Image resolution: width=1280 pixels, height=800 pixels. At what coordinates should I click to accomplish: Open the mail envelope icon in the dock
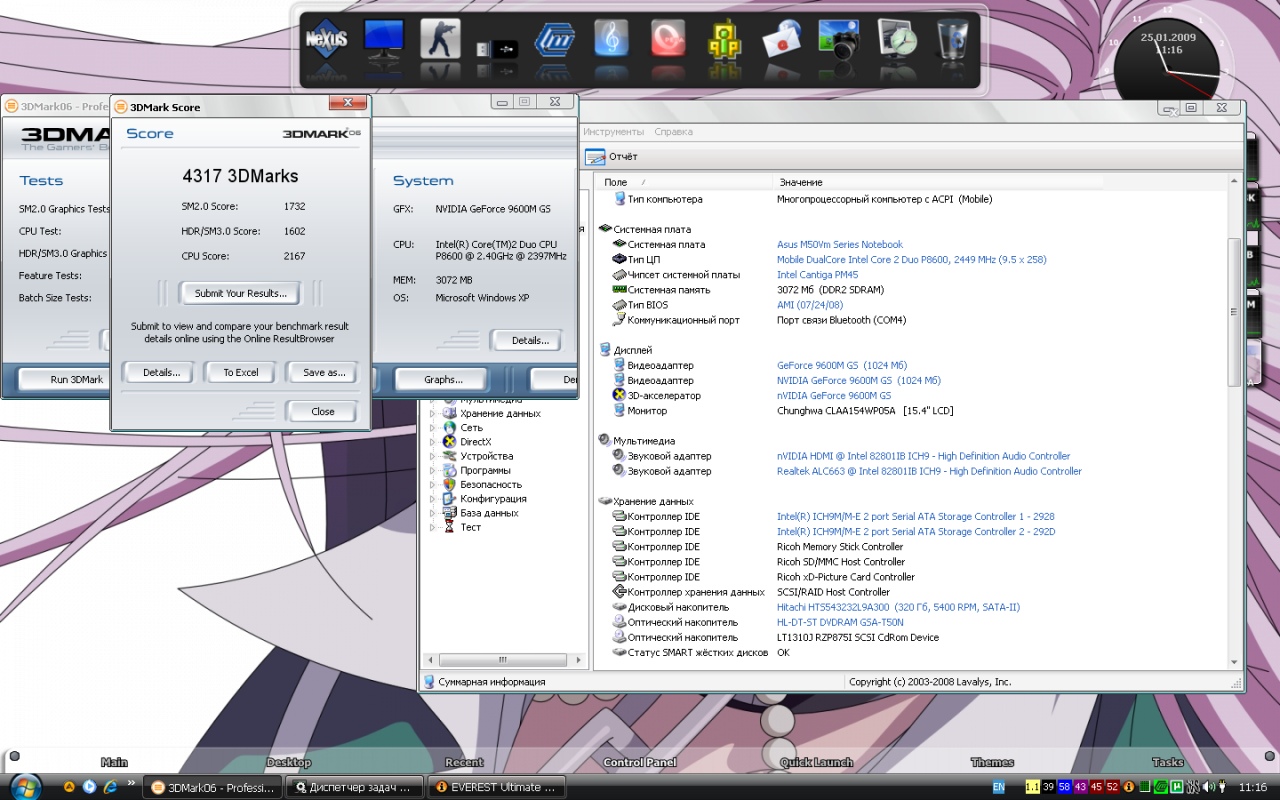pos(782,39)
